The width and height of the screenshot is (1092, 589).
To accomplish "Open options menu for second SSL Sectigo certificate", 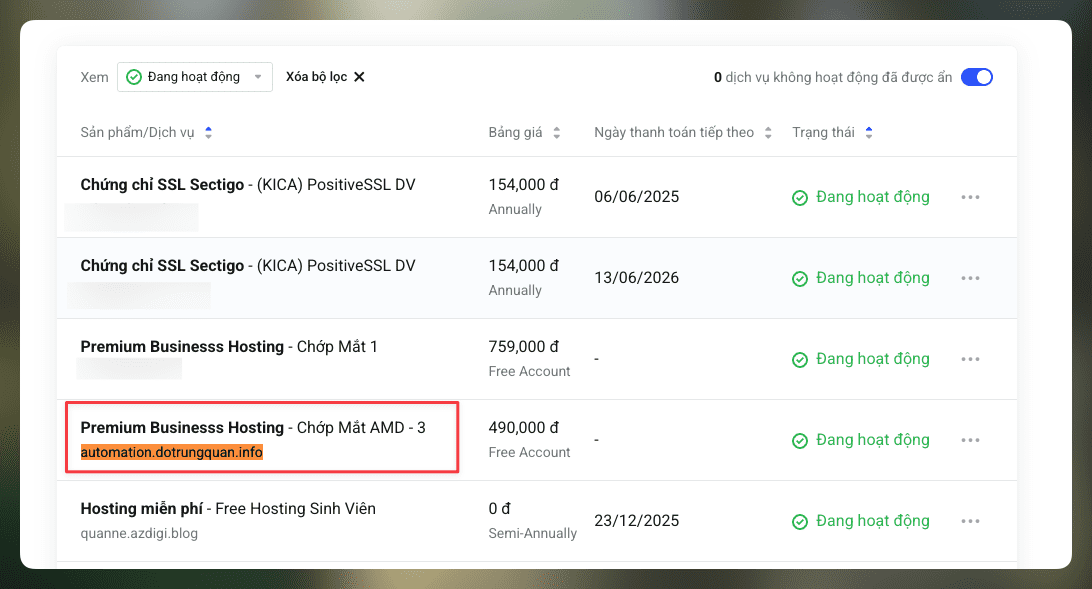I will (970, 277).
